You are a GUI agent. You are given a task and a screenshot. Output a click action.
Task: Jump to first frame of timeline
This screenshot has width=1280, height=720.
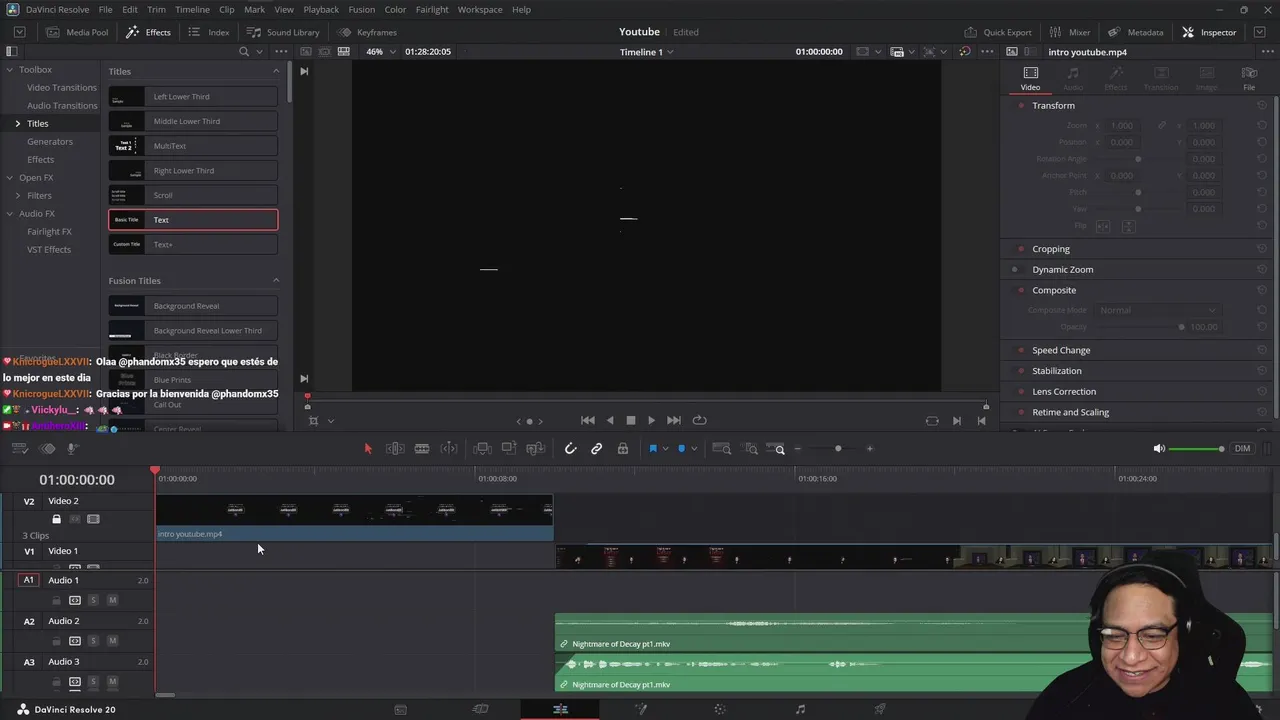(588, 421)
